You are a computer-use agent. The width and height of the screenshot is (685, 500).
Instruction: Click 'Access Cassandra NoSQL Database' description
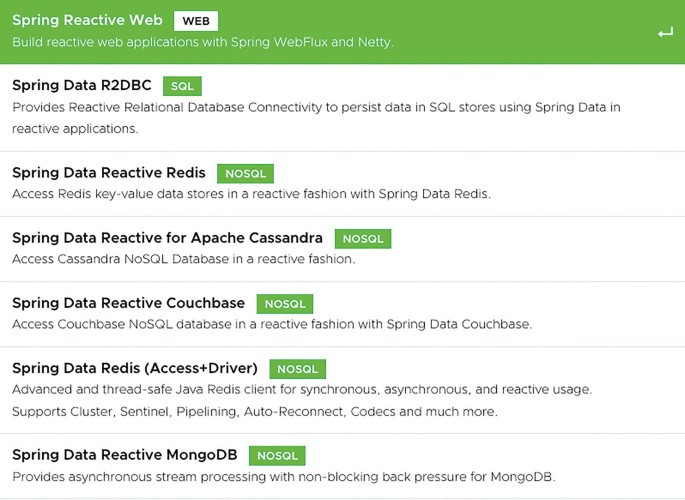coord(184,259)
